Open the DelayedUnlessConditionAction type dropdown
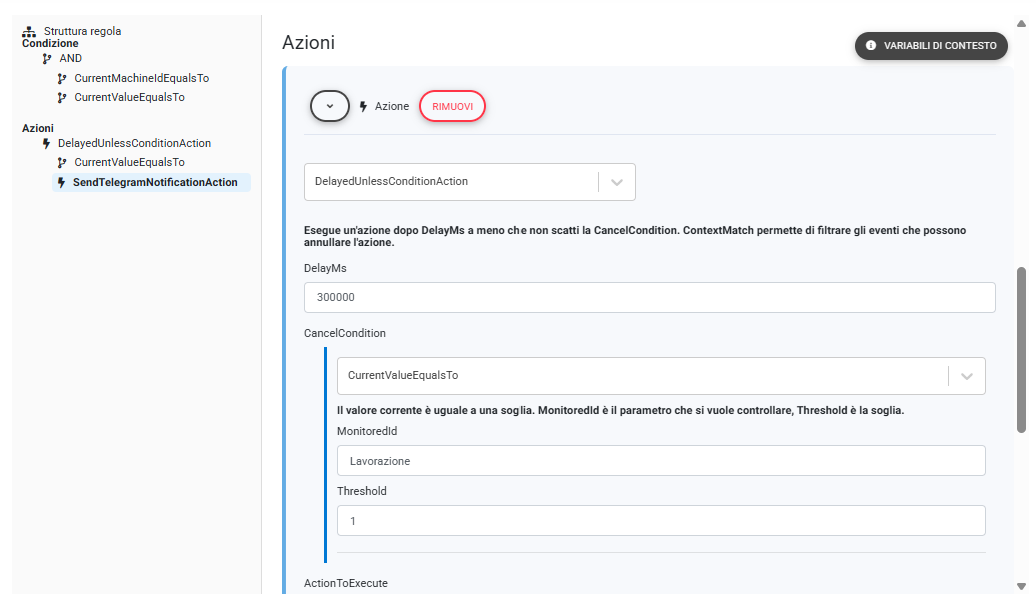The height and width of the screenshot is (606, 1036). pyautogui.click(x=616, y=182)
